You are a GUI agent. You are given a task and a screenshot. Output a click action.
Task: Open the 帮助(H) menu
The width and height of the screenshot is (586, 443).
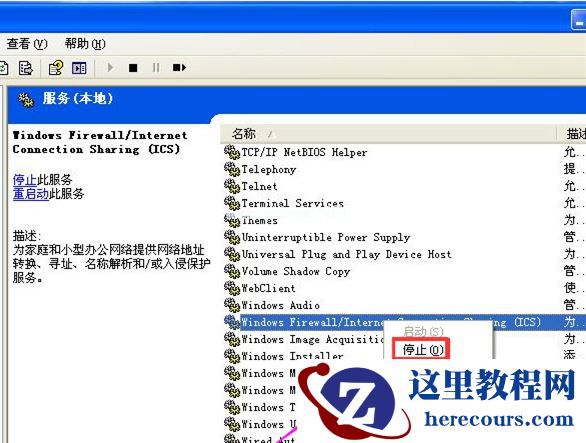(x=85, y=44)
